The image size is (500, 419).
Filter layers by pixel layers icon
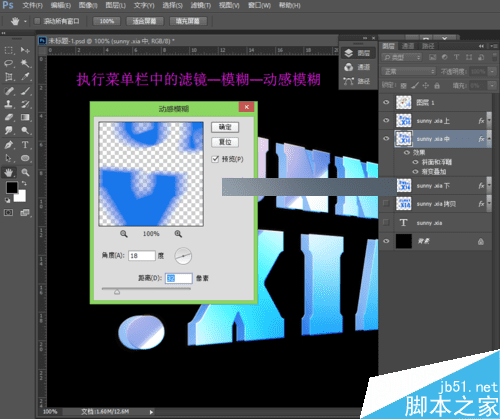pos(432,57)
